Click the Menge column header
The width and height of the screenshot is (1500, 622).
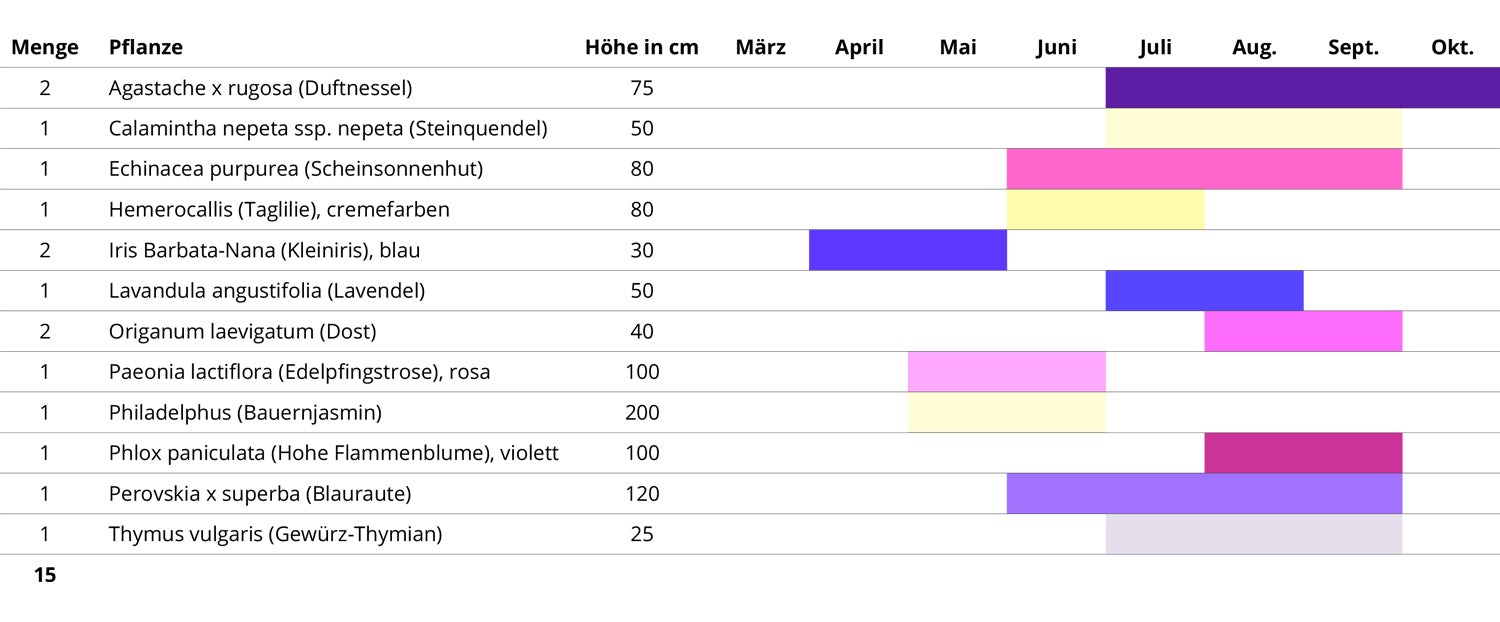pyautogui.click(x=45, y=47)
